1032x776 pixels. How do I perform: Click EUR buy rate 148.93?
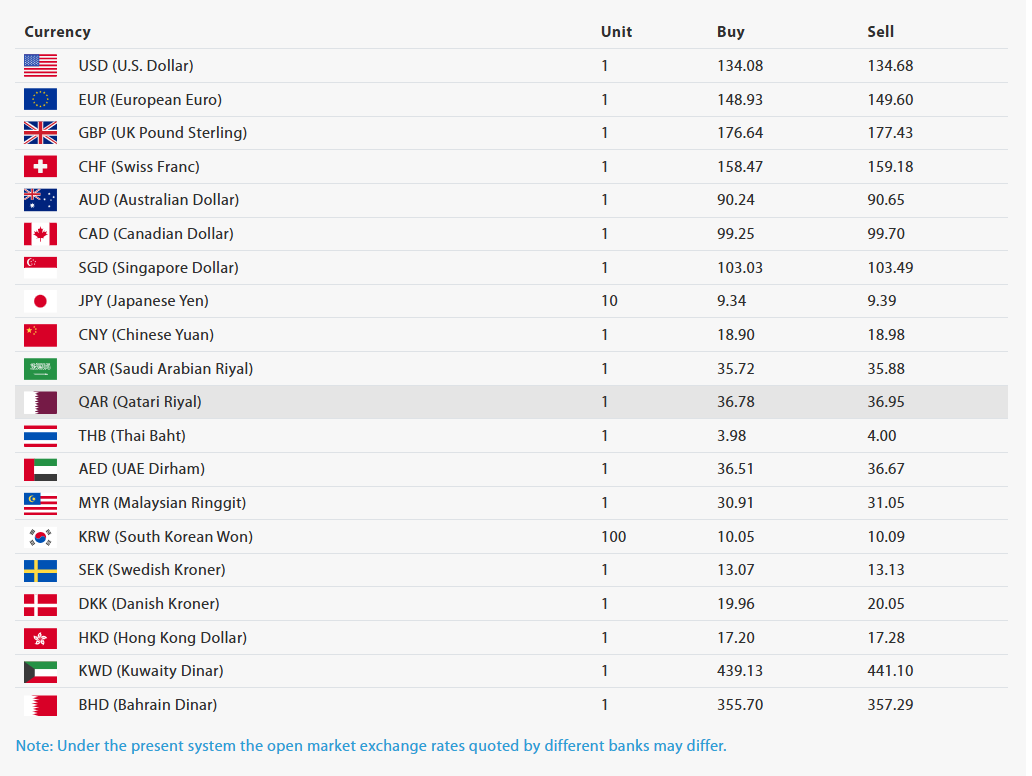click(740, 99)
